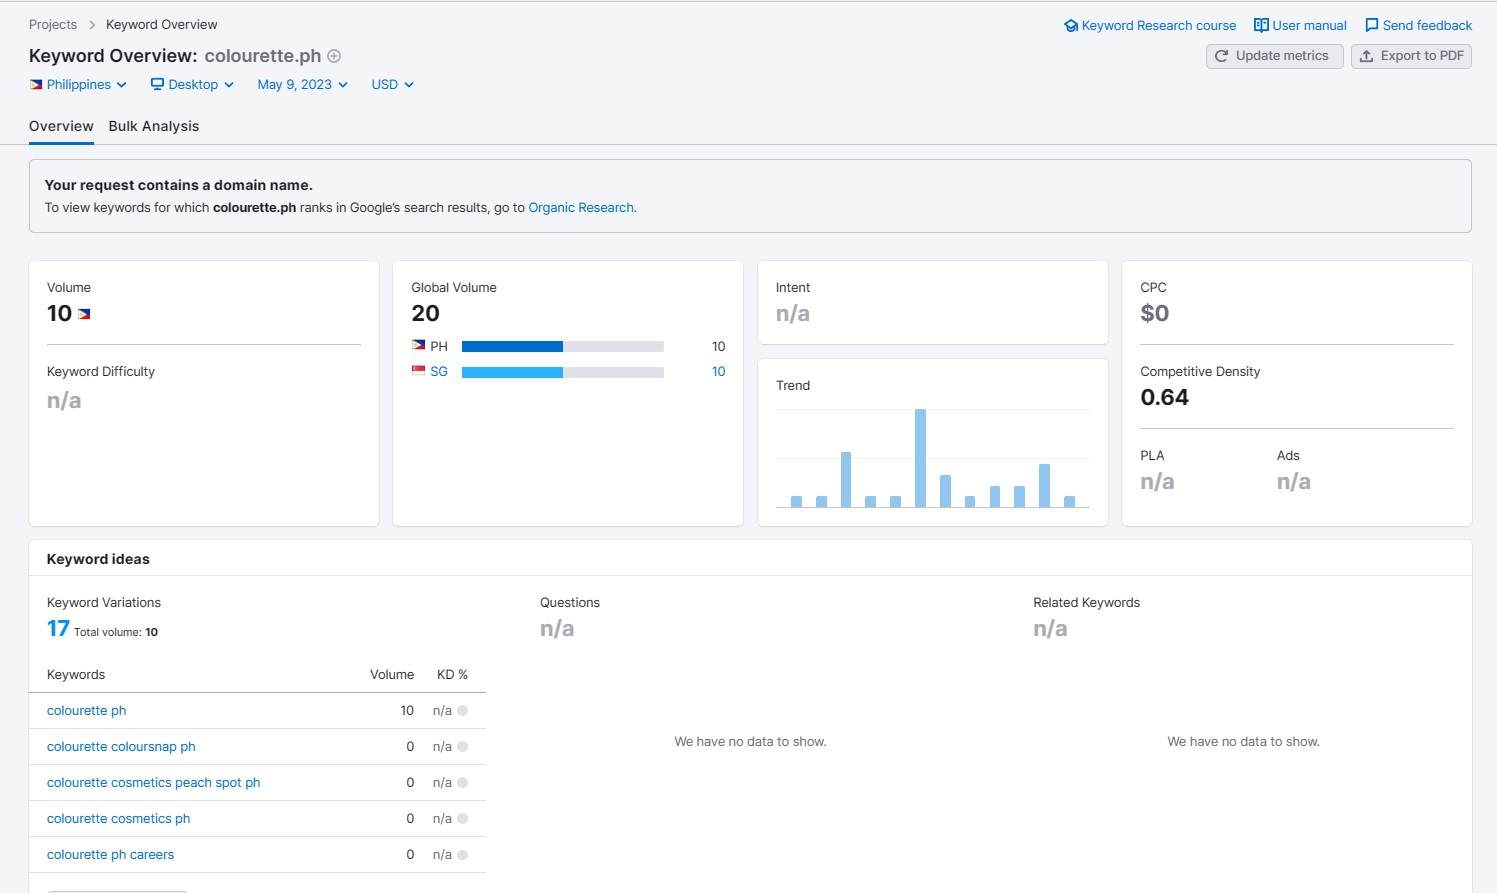Open the Philippines country dropdown
The image size is (1497, 893).
pyautogui.click(x=78, y=85)
